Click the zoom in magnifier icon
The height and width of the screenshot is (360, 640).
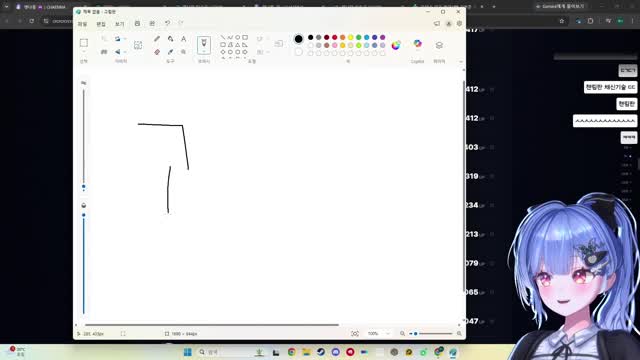[x=459, y=333]
